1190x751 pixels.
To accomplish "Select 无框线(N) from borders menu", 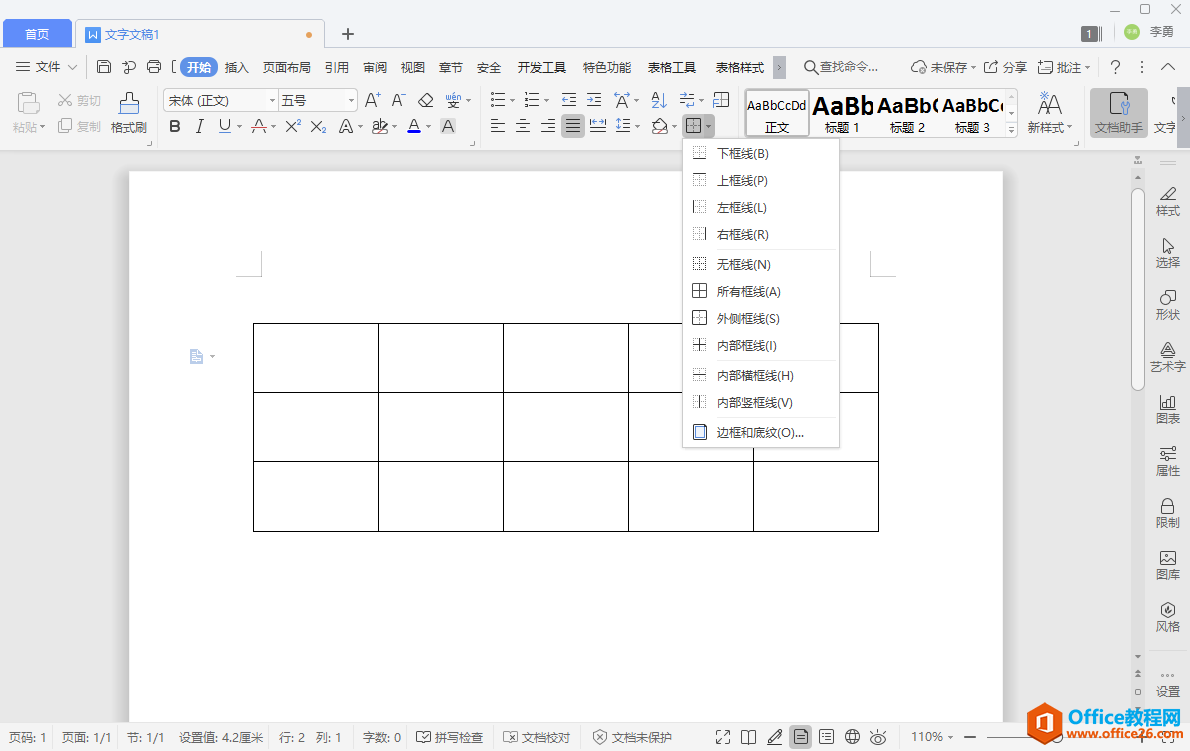I will point(761,264).
